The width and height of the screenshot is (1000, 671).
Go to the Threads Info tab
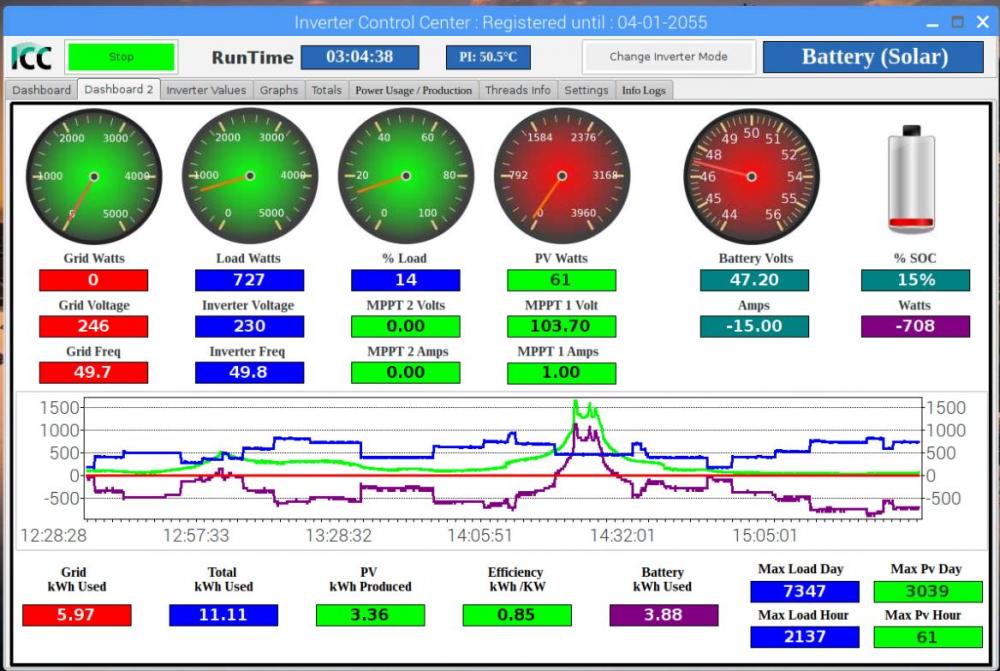point(518,90)
